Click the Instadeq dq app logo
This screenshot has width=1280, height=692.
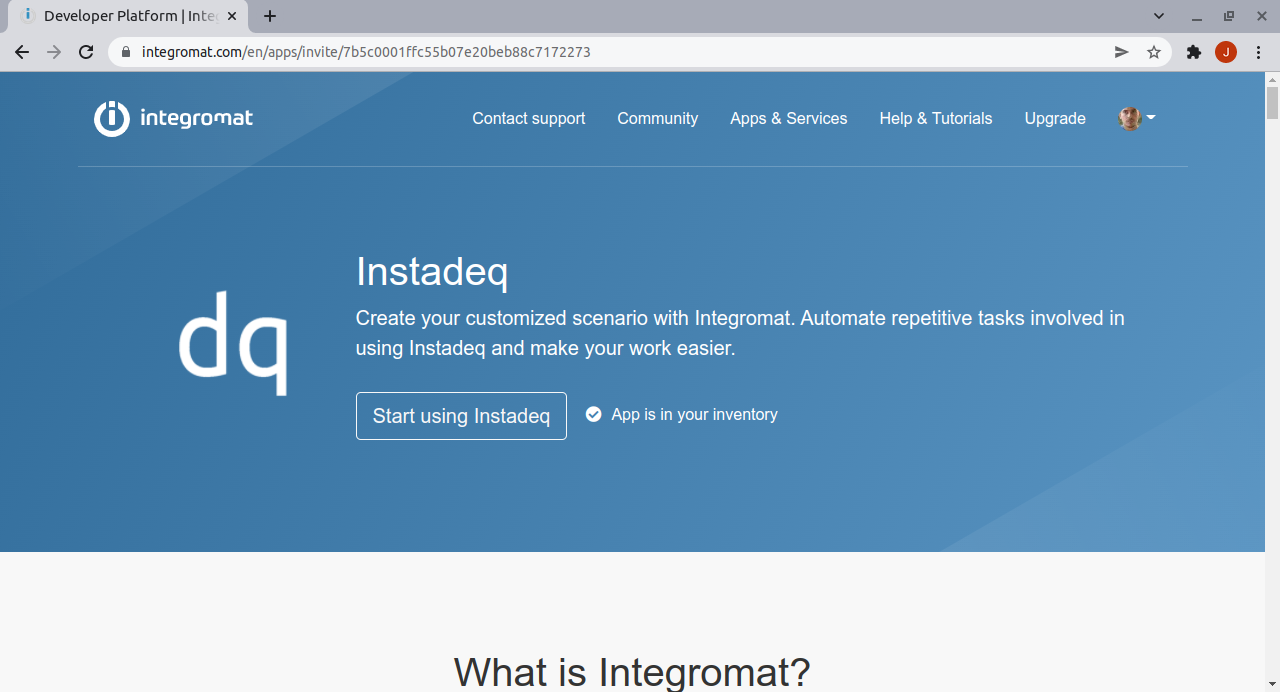[x=233, y=343]
